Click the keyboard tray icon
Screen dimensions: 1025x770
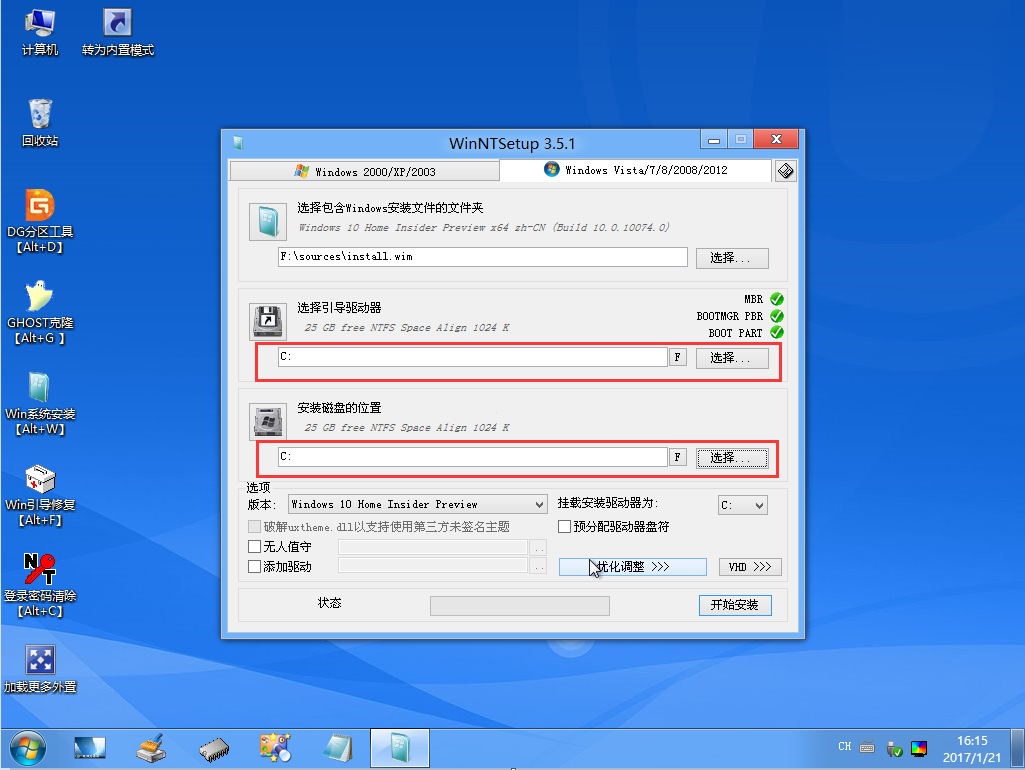[867, 746]
